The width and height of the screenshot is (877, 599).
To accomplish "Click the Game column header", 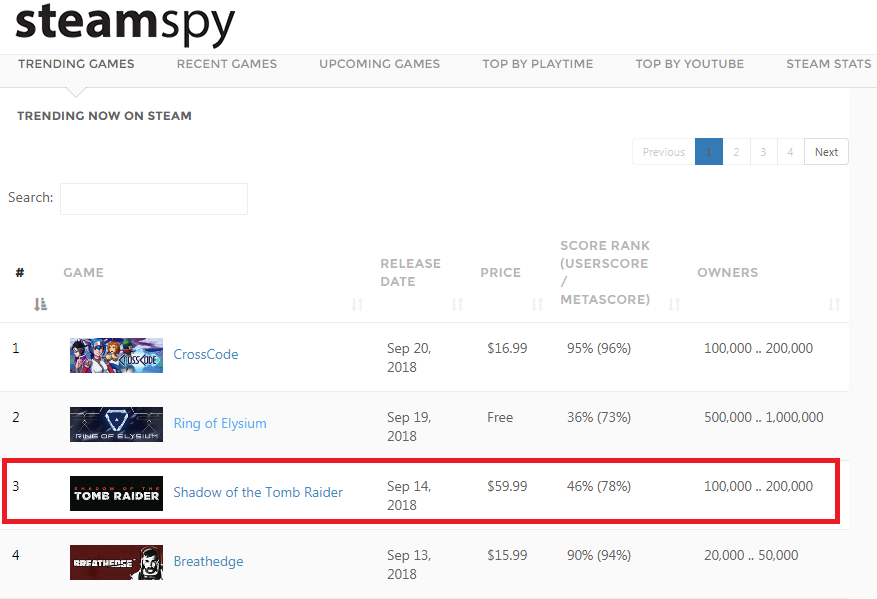I will coord(83,272).
